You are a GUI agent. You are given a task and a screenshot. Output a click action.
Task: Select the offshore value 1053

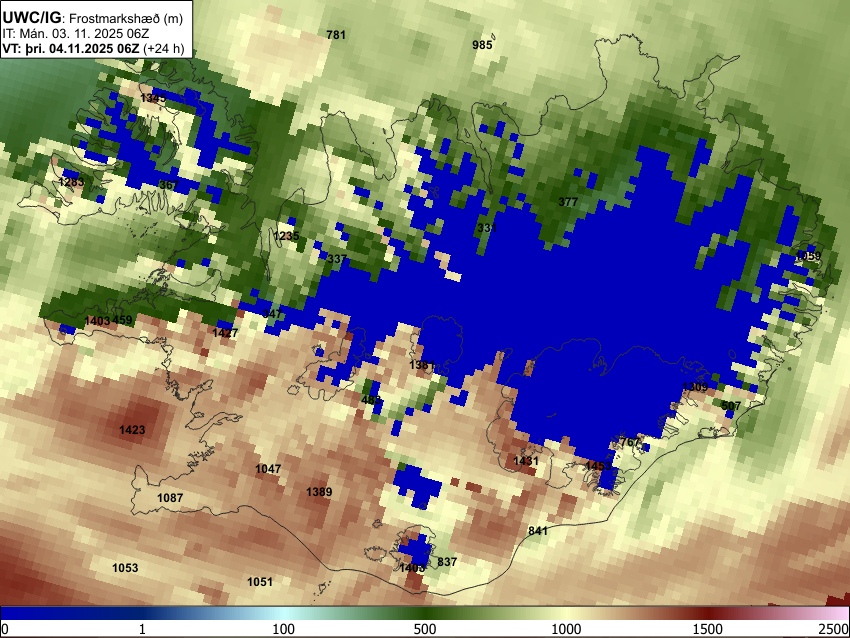click(125, 568)
